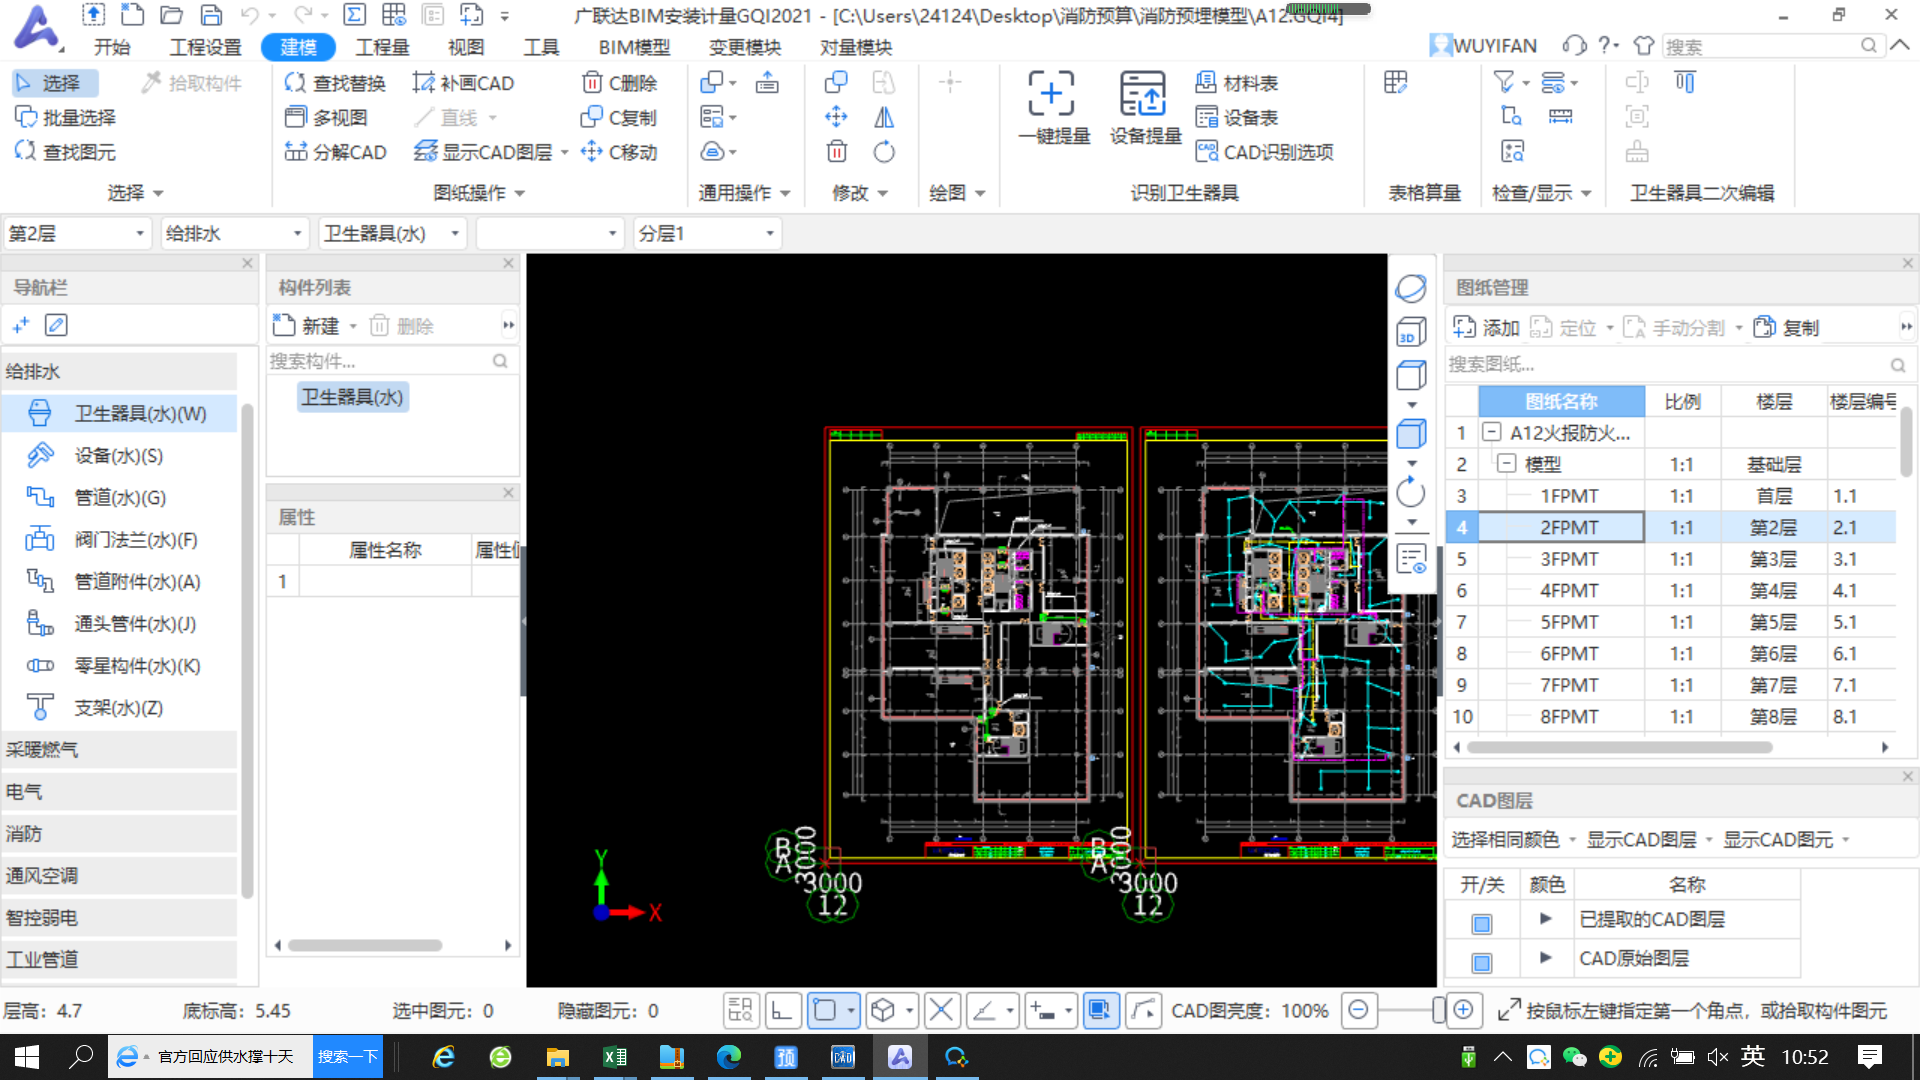Image resolution: width=1920 pixels, height=1080 pixels.
Task: Open the 工程设置 ribbon tab
Action: coord(205,47)
